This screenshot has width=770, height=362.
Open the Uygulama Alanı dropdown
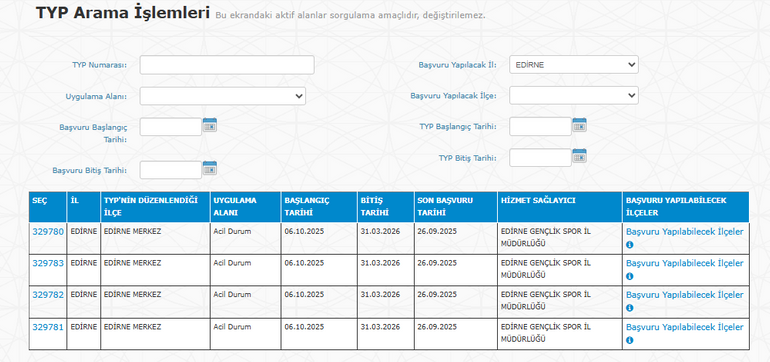coord(222,96)
